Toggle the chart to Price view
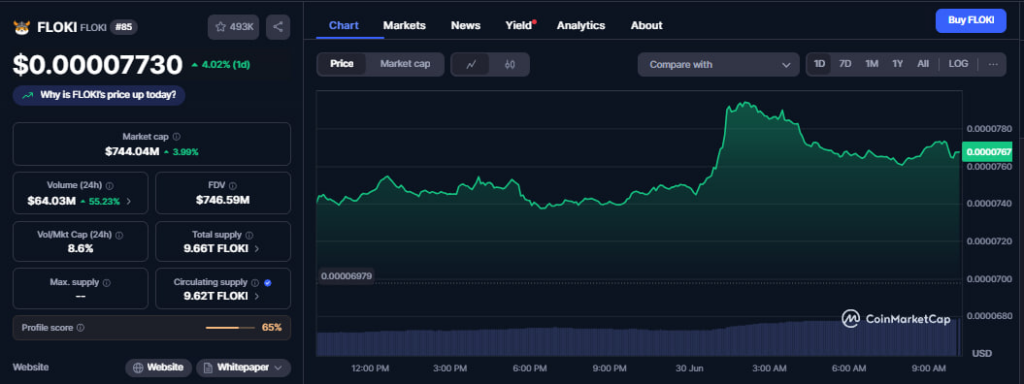1024x384 pixels. tap(342, 64)
